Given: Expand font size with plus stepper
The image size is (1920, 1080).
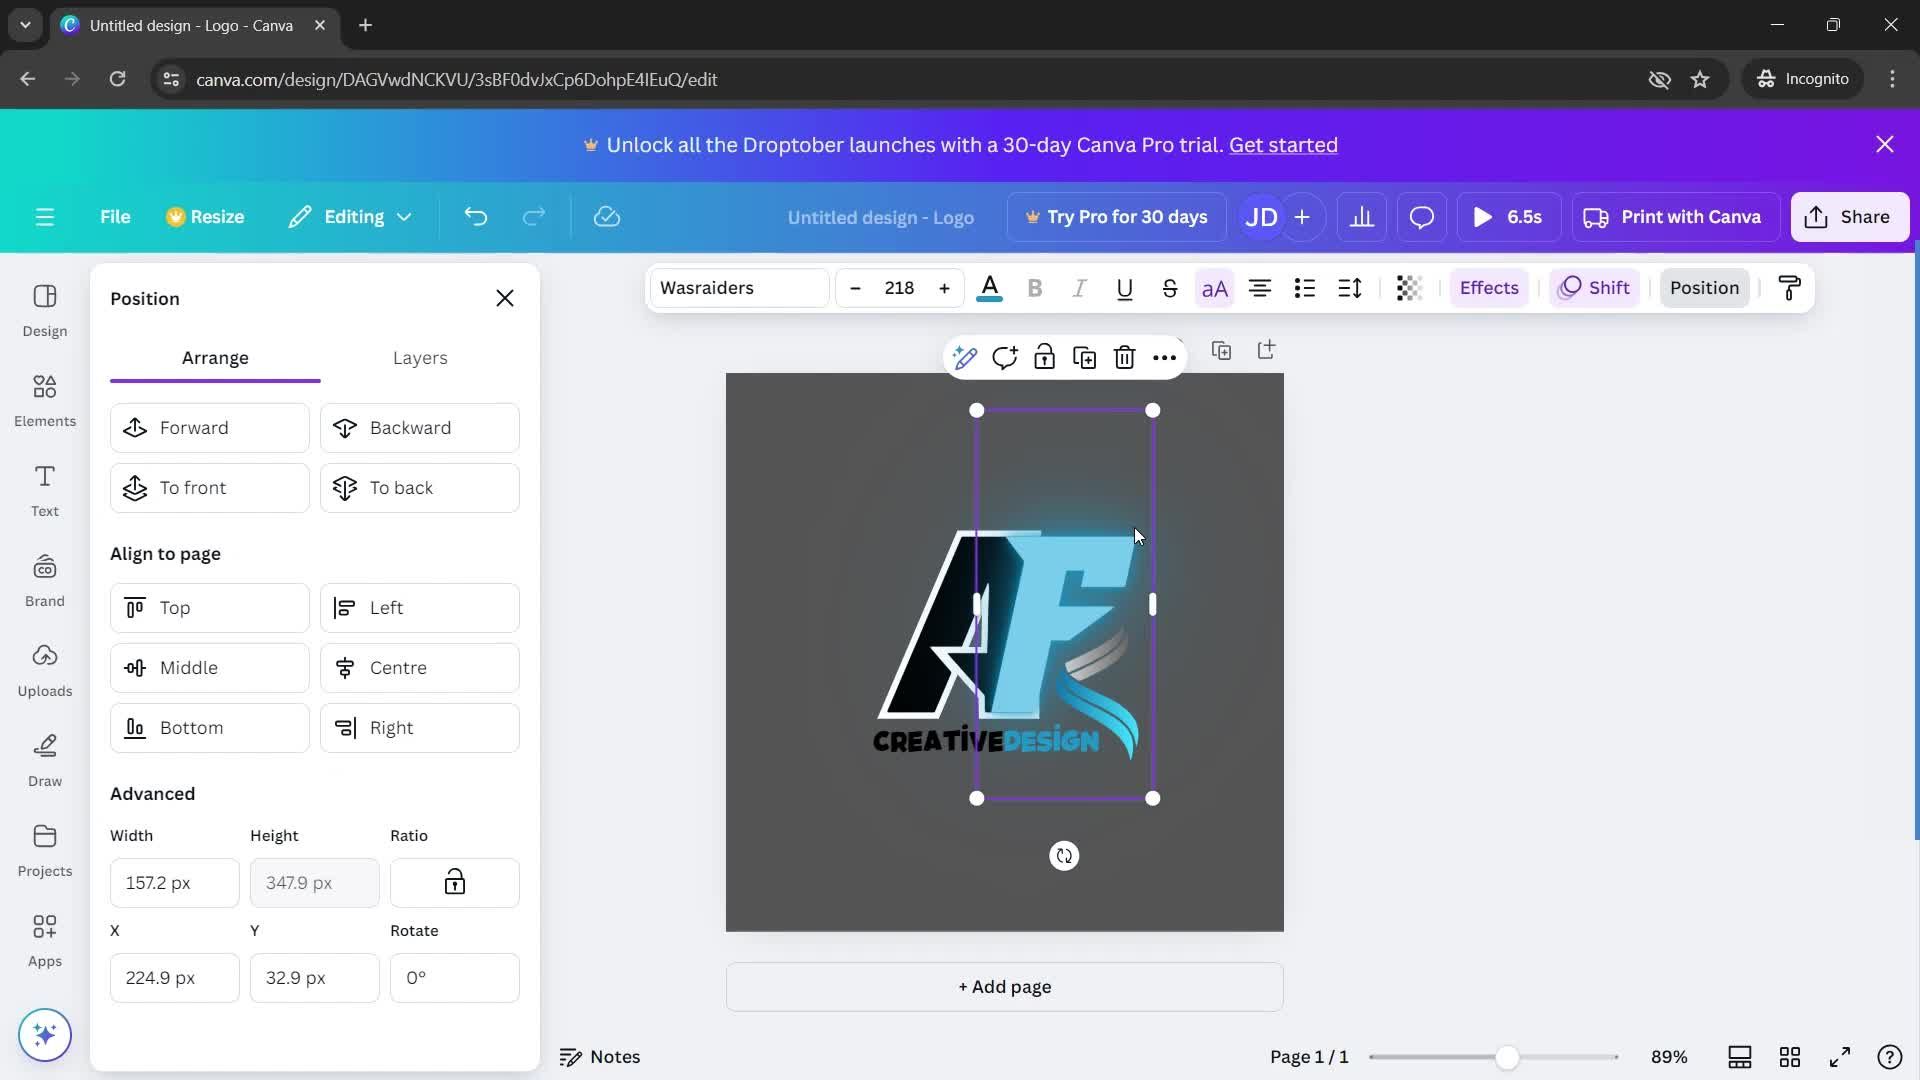Looking at the screenshot, I should click(944, 287).
